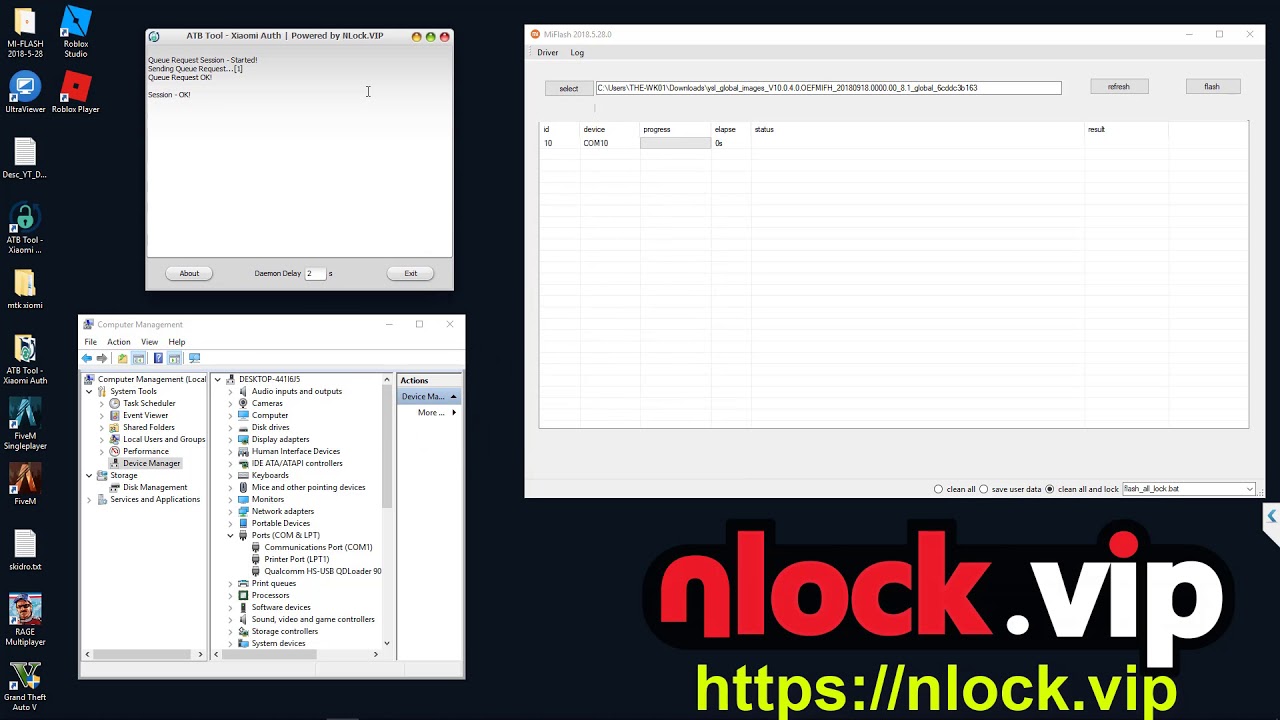
Task: Select Task Scheduler in console tree
Action: [x=149, y=403]
